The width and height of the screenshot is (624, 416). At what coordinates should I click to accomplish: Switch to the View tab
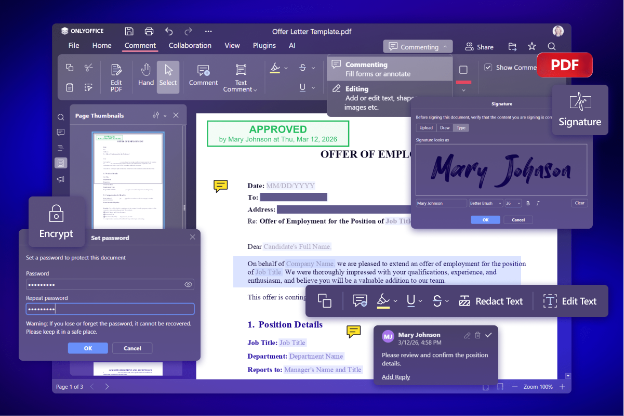(232, 46)
